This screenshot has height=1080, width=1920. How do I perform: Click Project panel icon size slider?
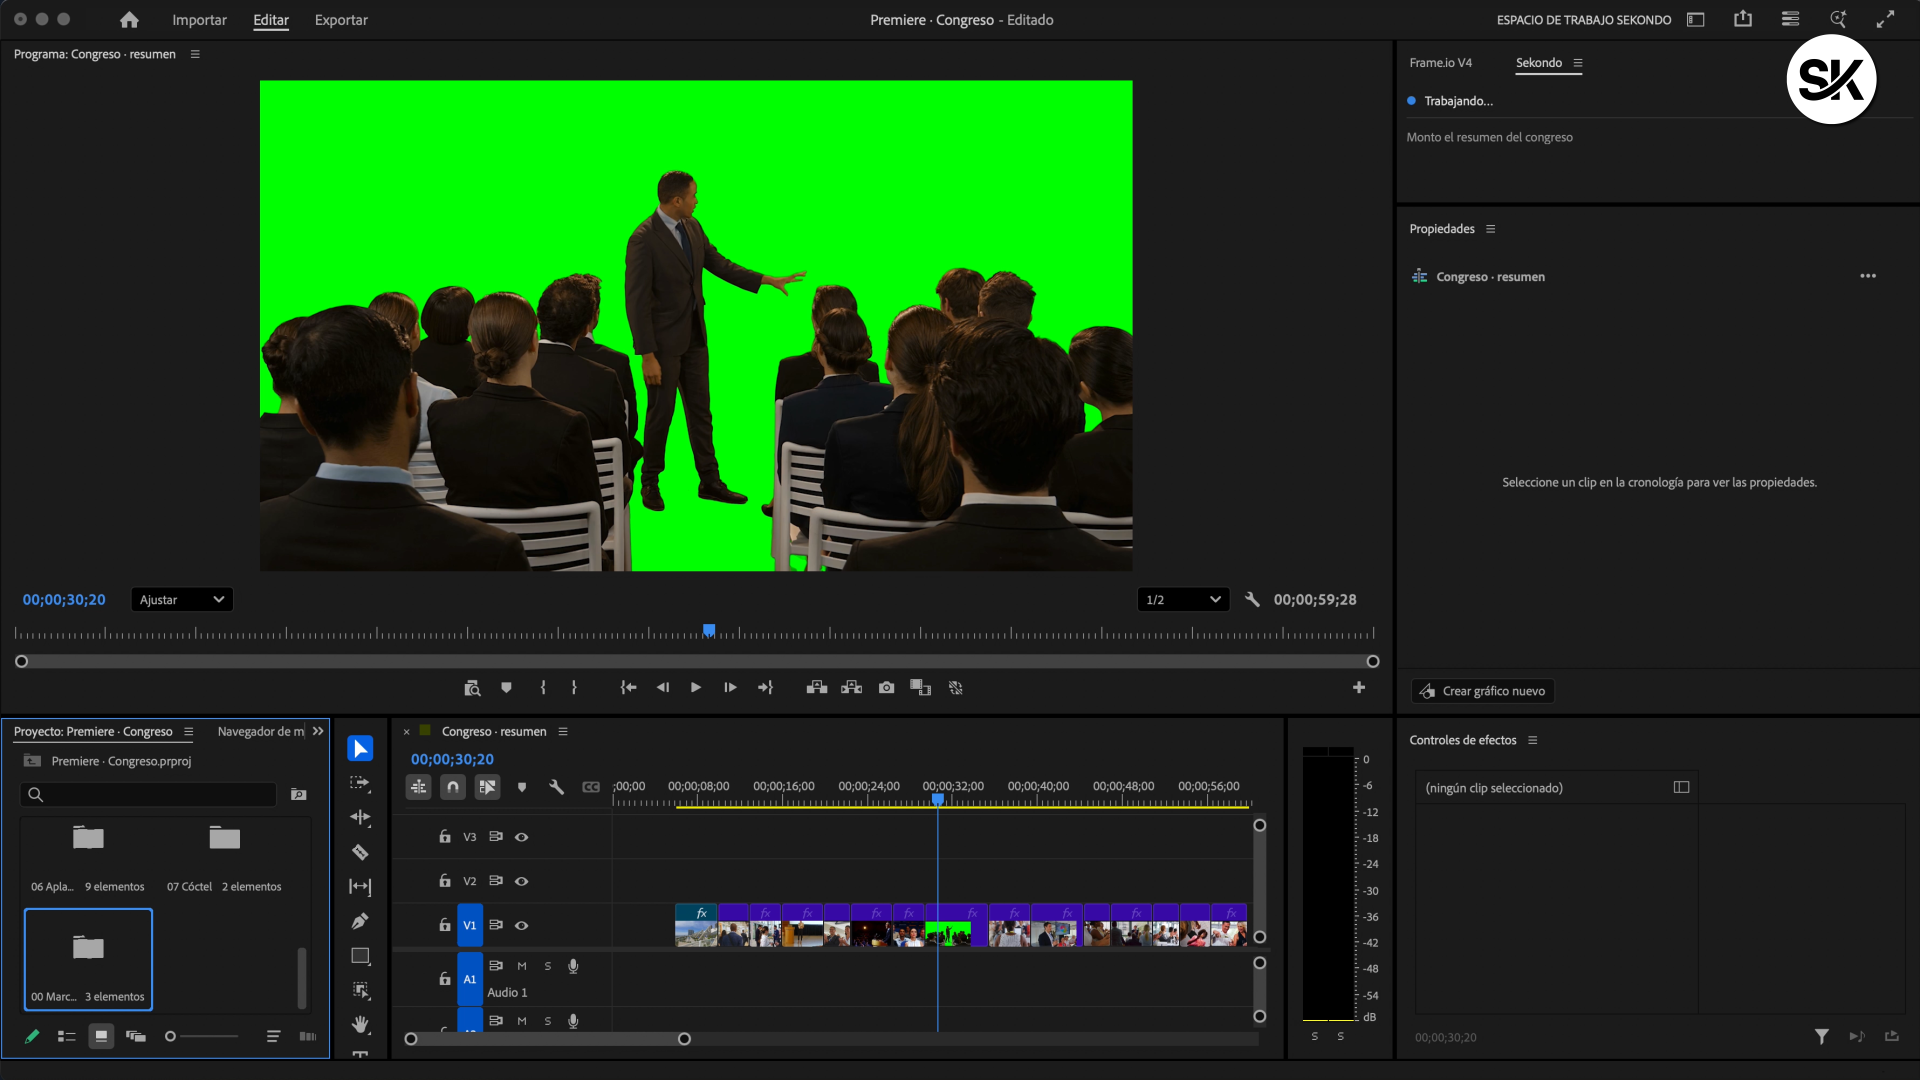[x=202, y=1037]
